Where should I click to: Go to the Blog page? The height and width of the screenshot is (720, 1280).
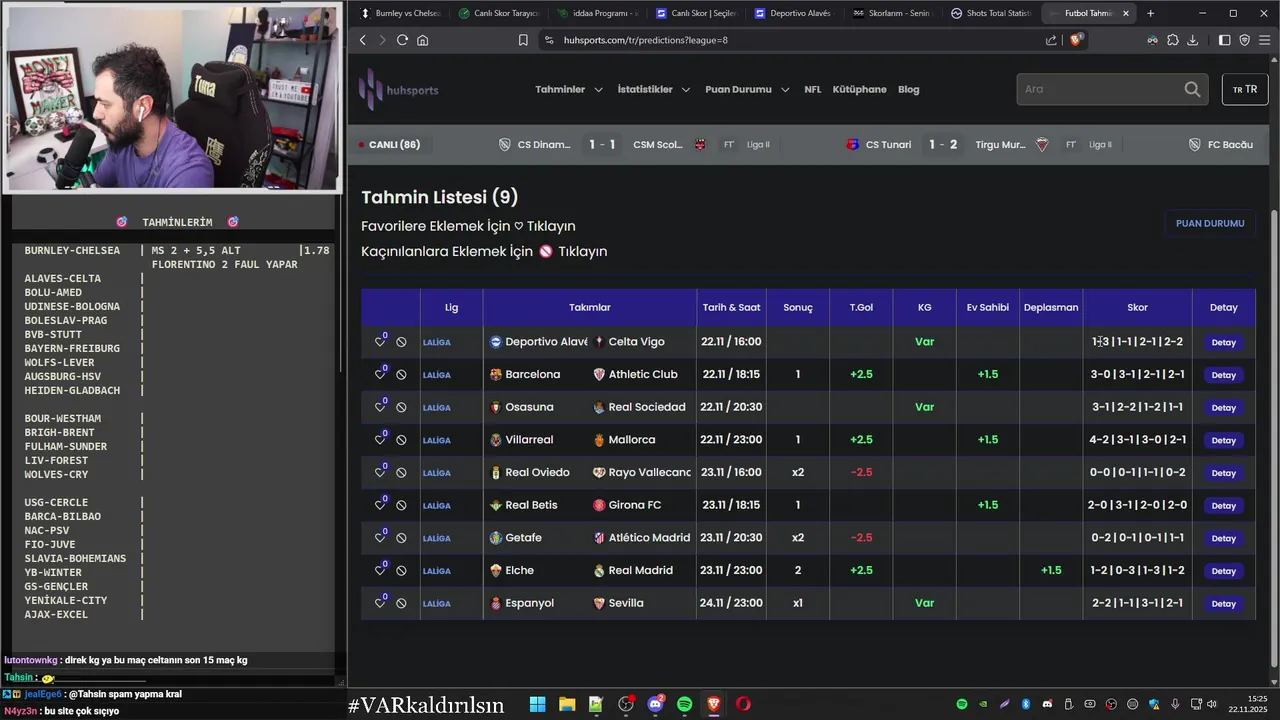tap(909, 89)
